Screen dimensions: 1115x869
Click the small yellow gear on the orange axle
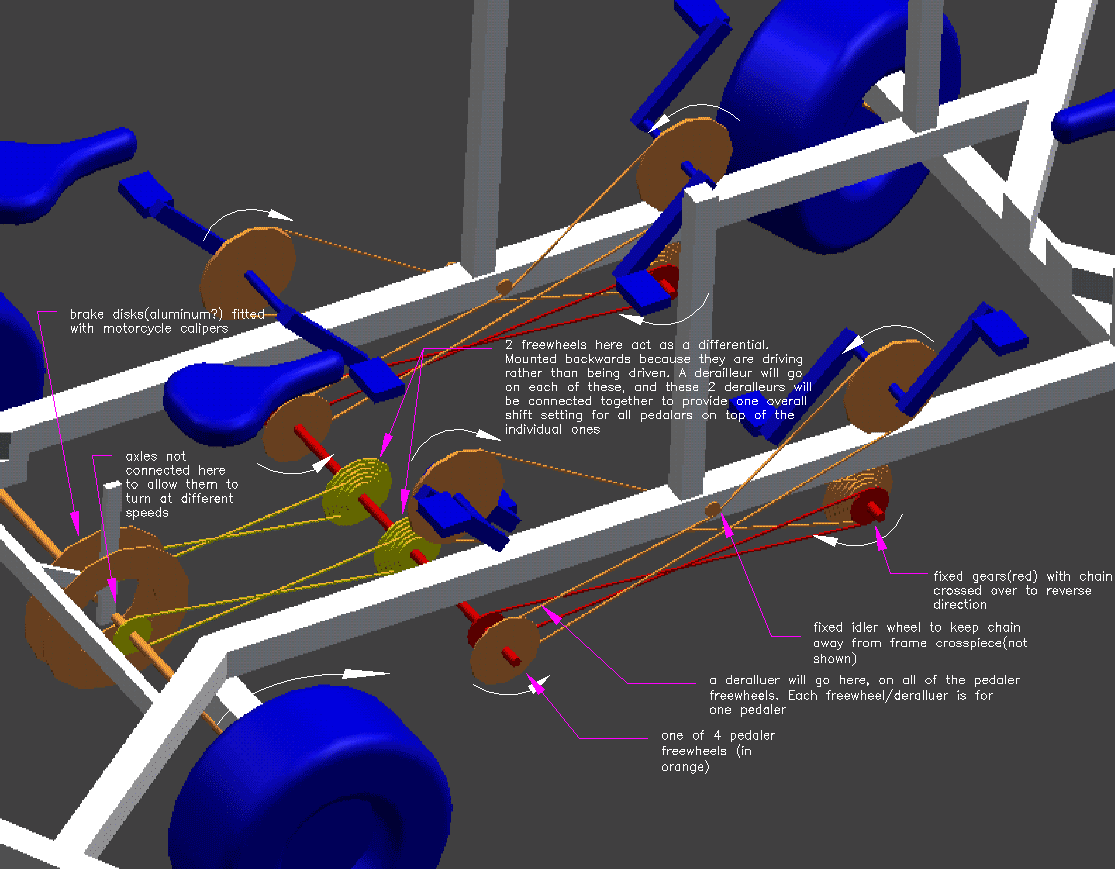(x=131, y=635)
